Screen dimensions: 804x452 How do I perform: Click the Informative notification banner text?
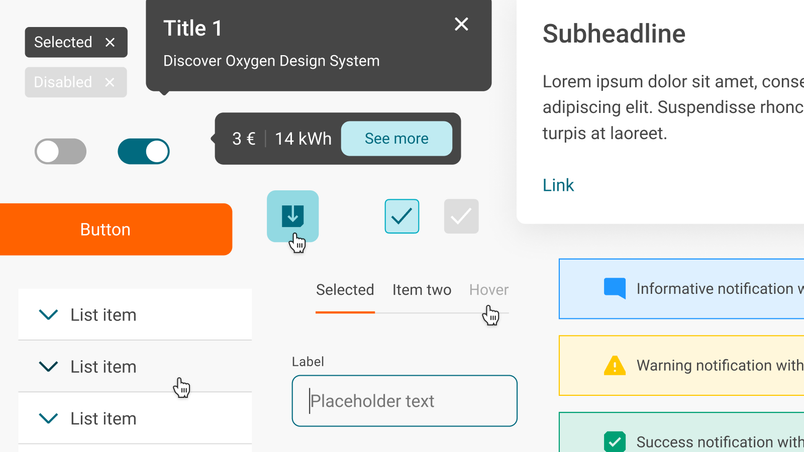[x=720, y=289]
